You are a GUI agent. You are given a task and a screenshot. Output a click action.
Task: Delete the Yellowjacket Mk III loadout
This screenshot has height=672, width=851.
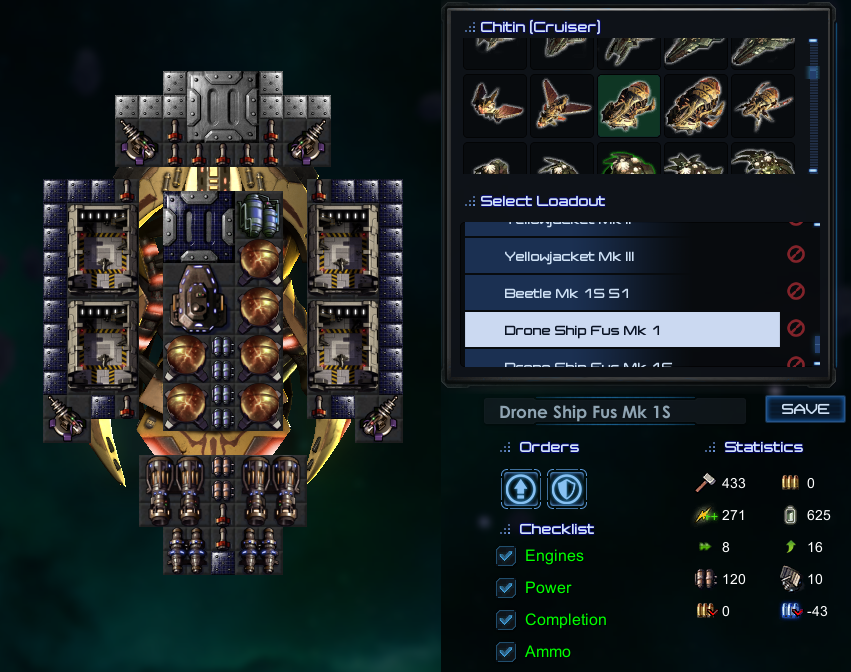point(796,254)
